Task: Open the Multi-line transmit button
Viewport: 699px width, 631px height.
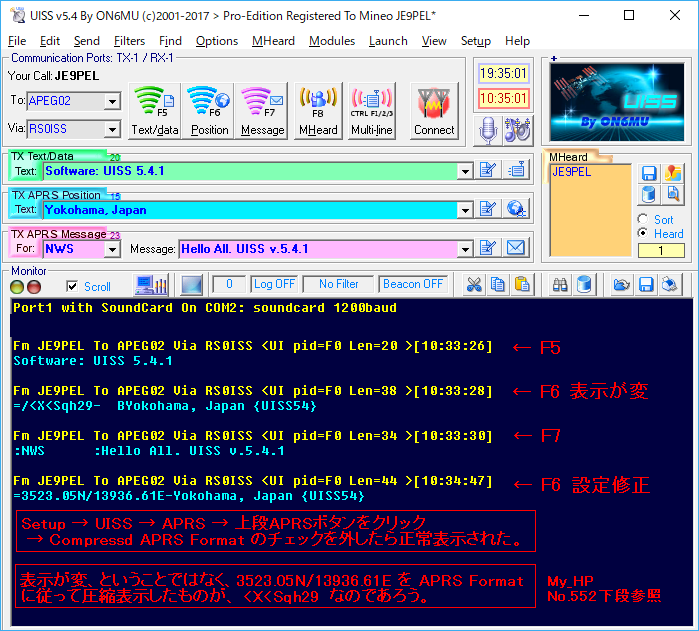Action: click(371, 111)
